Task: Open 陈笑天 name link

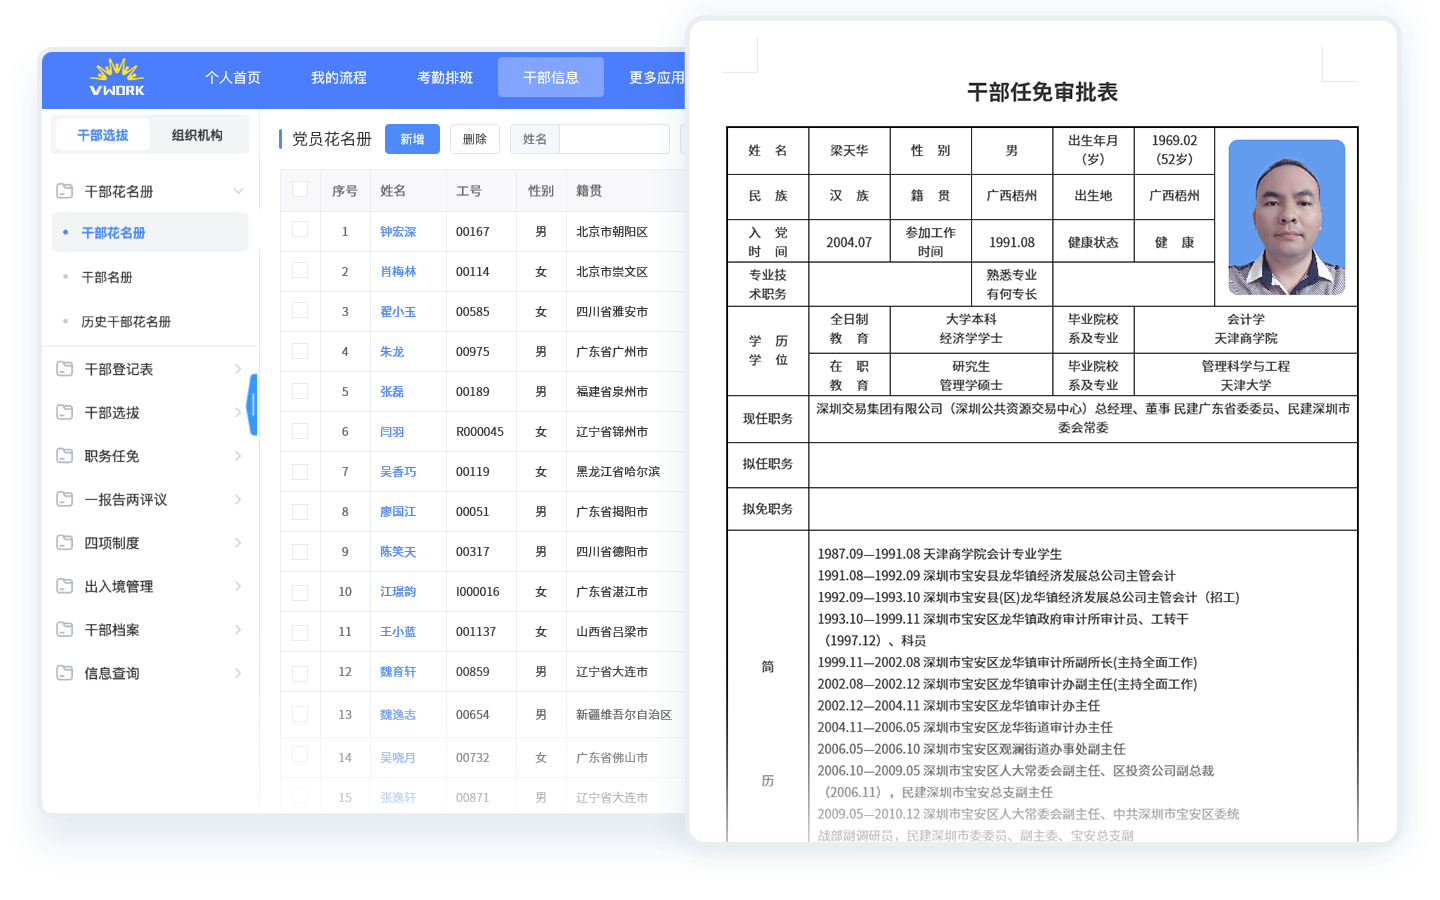Action: tap(398, 551)
